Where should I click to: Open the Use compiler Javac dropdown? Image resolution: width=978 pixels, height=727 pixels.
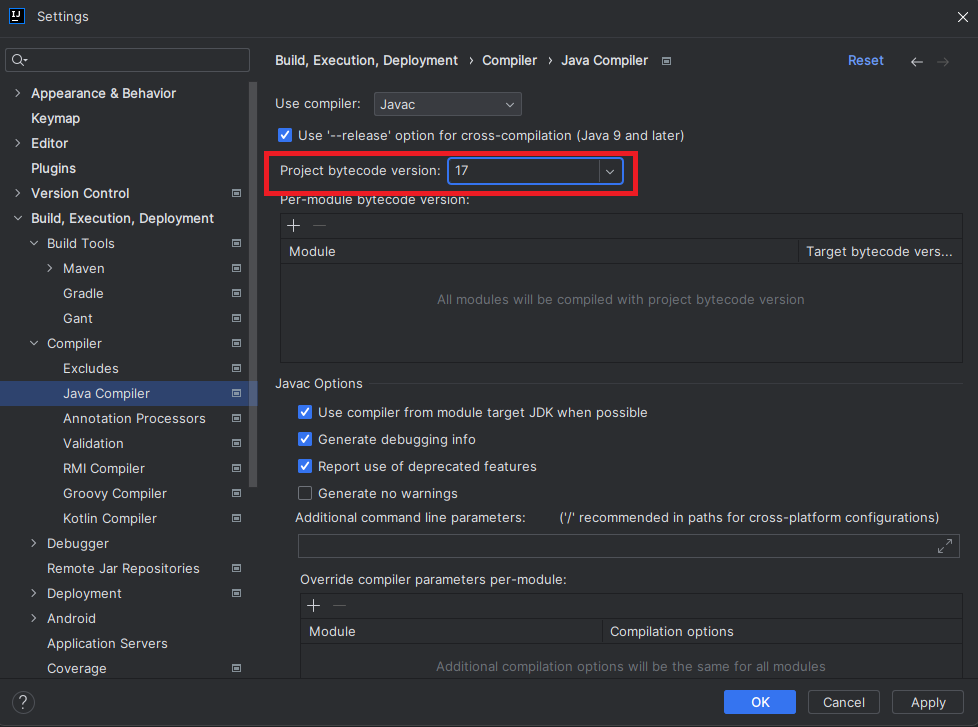447,104
